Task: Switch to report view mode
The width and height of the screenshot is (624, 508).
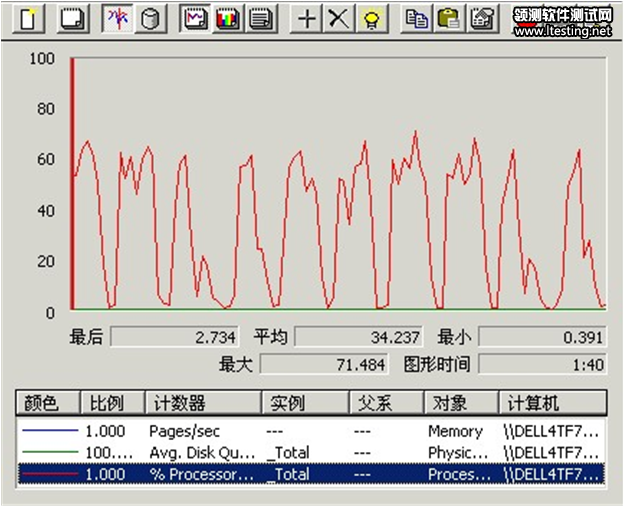Action: (x=260, y=19)
